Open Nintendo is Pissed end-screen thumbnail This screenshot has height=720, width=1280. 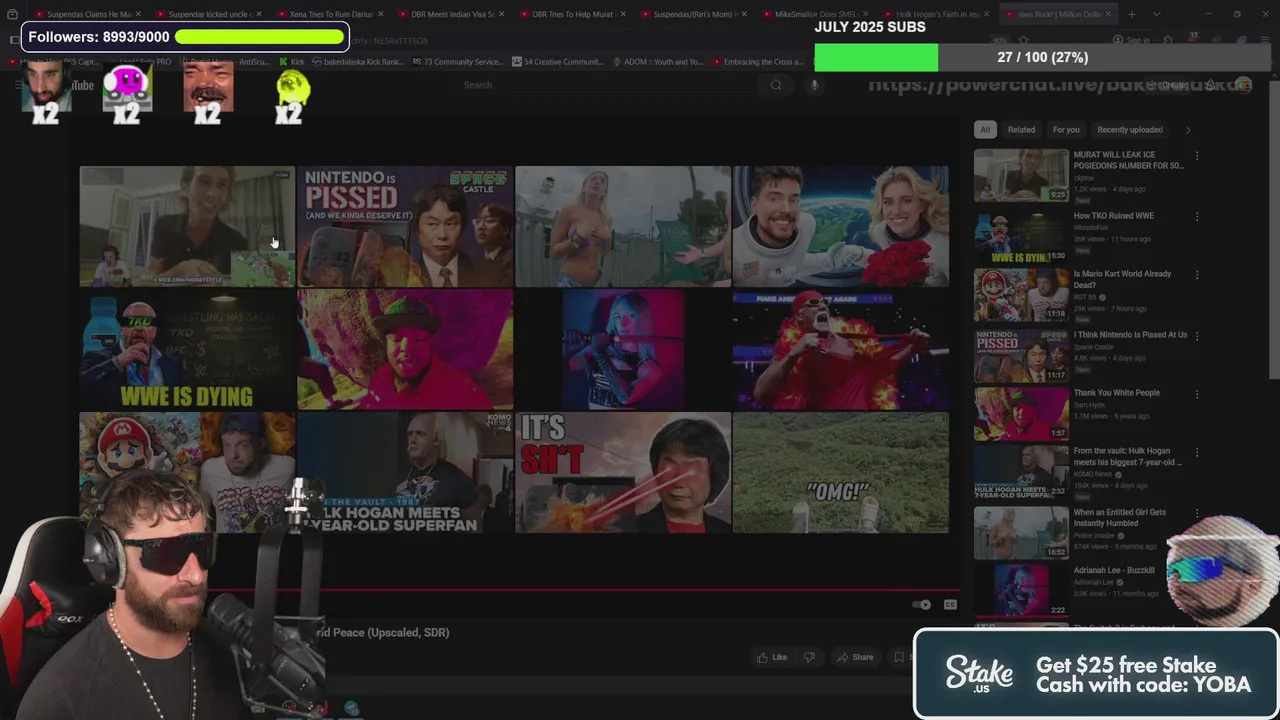tap(405, 226)
